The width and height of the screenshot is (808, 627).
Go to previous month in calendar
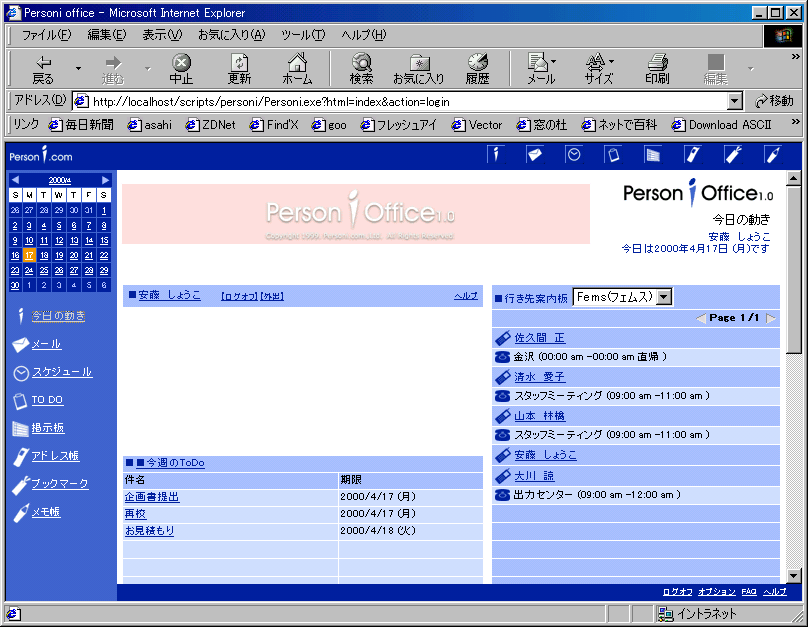coord(15,180)
